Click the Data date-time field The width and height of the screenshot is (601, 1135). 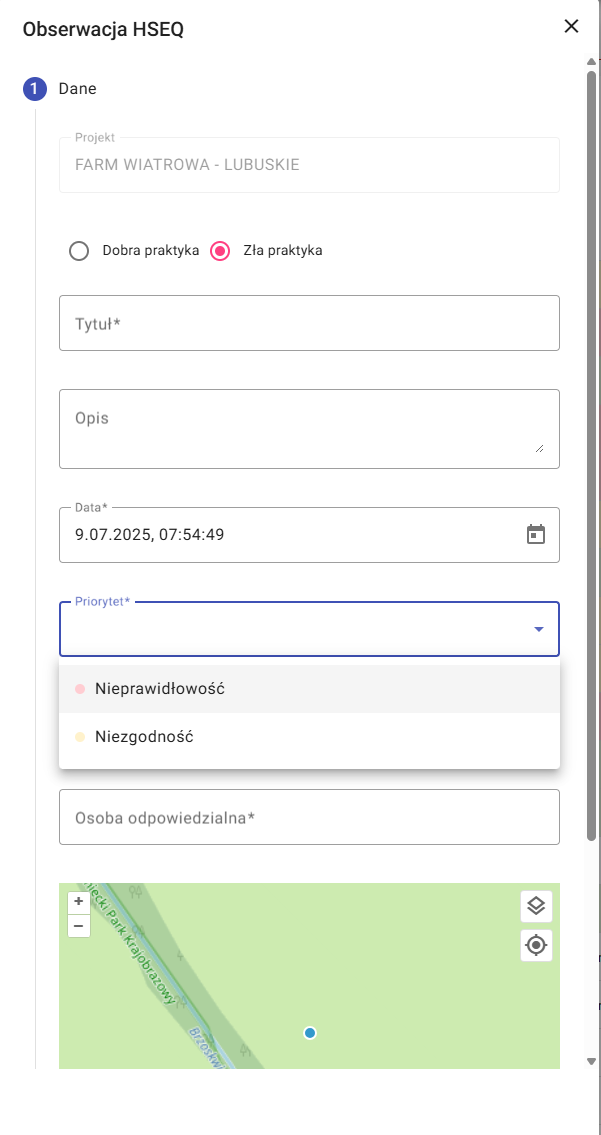(x=290, y=534)
